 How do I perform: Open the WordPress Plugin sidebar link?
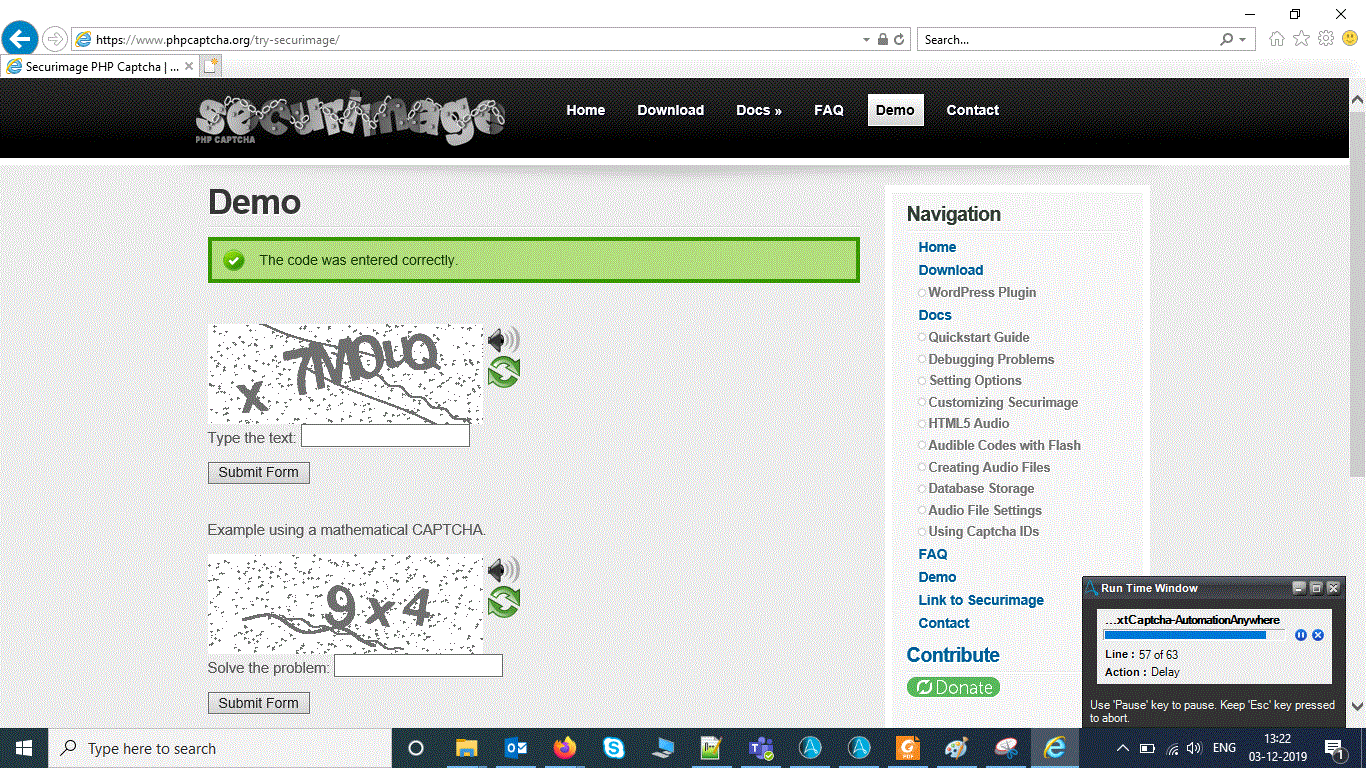coord(982,292)
